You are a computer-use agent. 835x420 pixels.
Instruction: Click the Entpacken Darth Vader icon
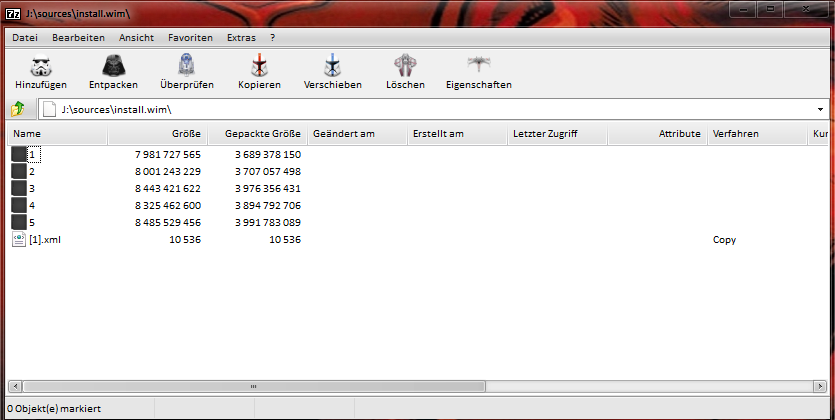click(x=113, y=66)
